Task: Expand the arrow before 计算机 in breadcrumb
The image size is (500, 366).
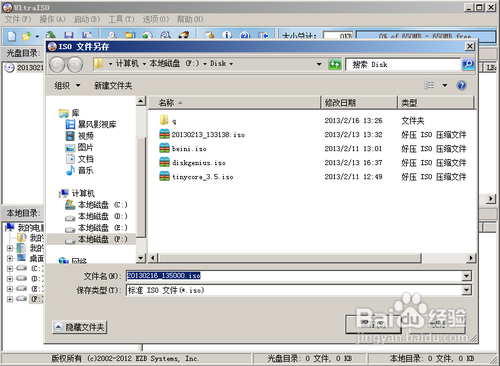Action: pos(110,64)
